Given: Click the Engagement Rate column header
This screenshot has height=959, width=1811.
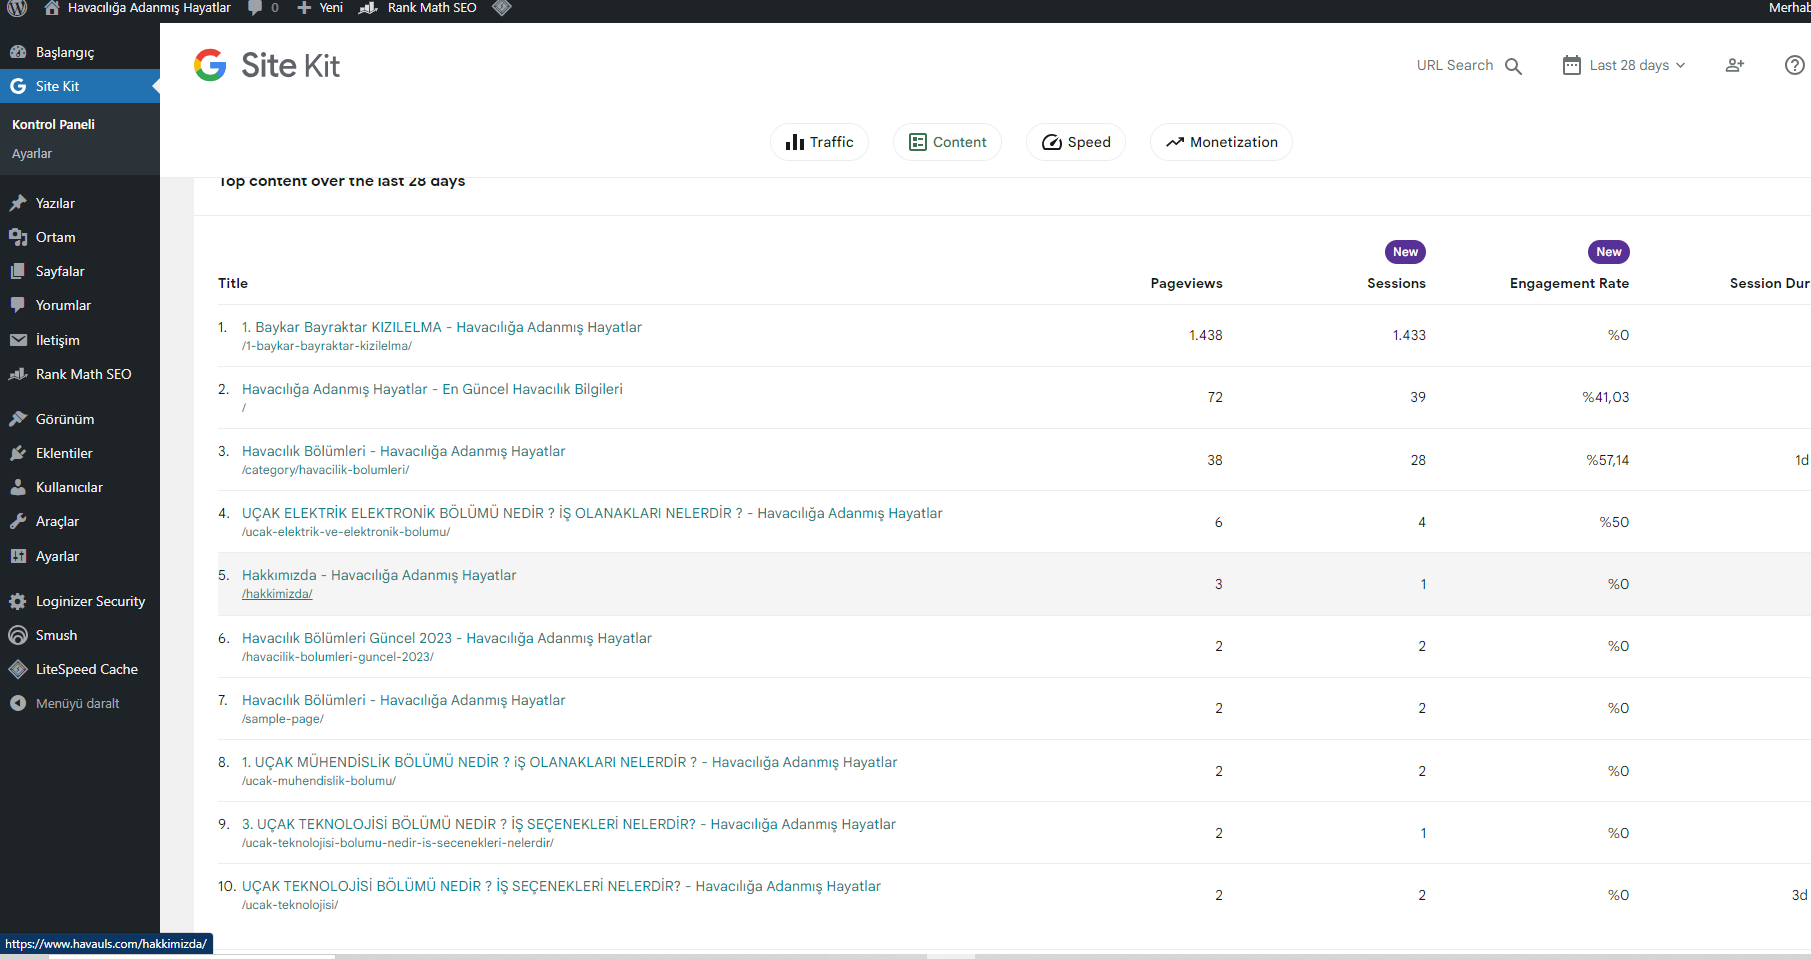Looking at the screenshot, I should pyautogui.click(x=1569, y=283).
